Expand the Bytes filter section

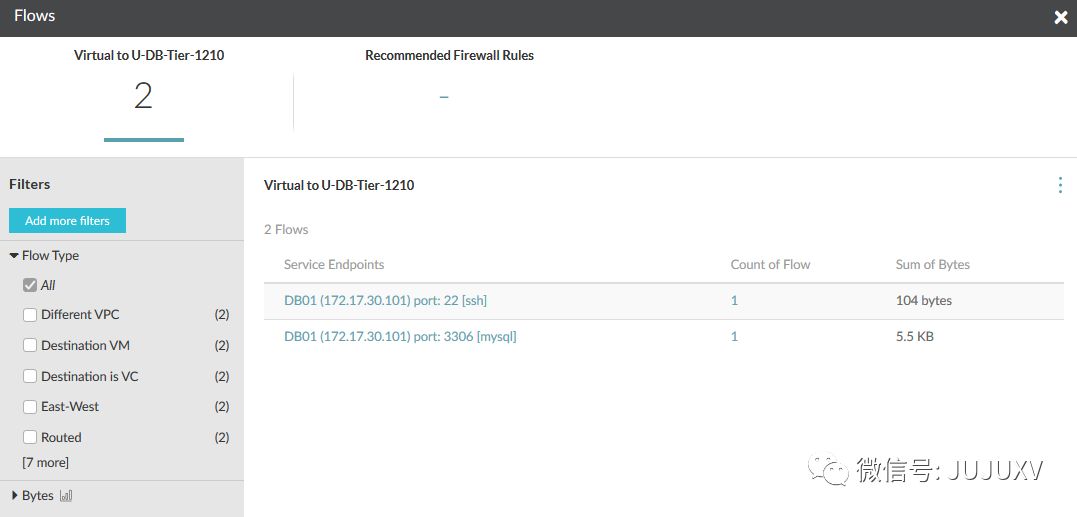click(x=14, y=496)
